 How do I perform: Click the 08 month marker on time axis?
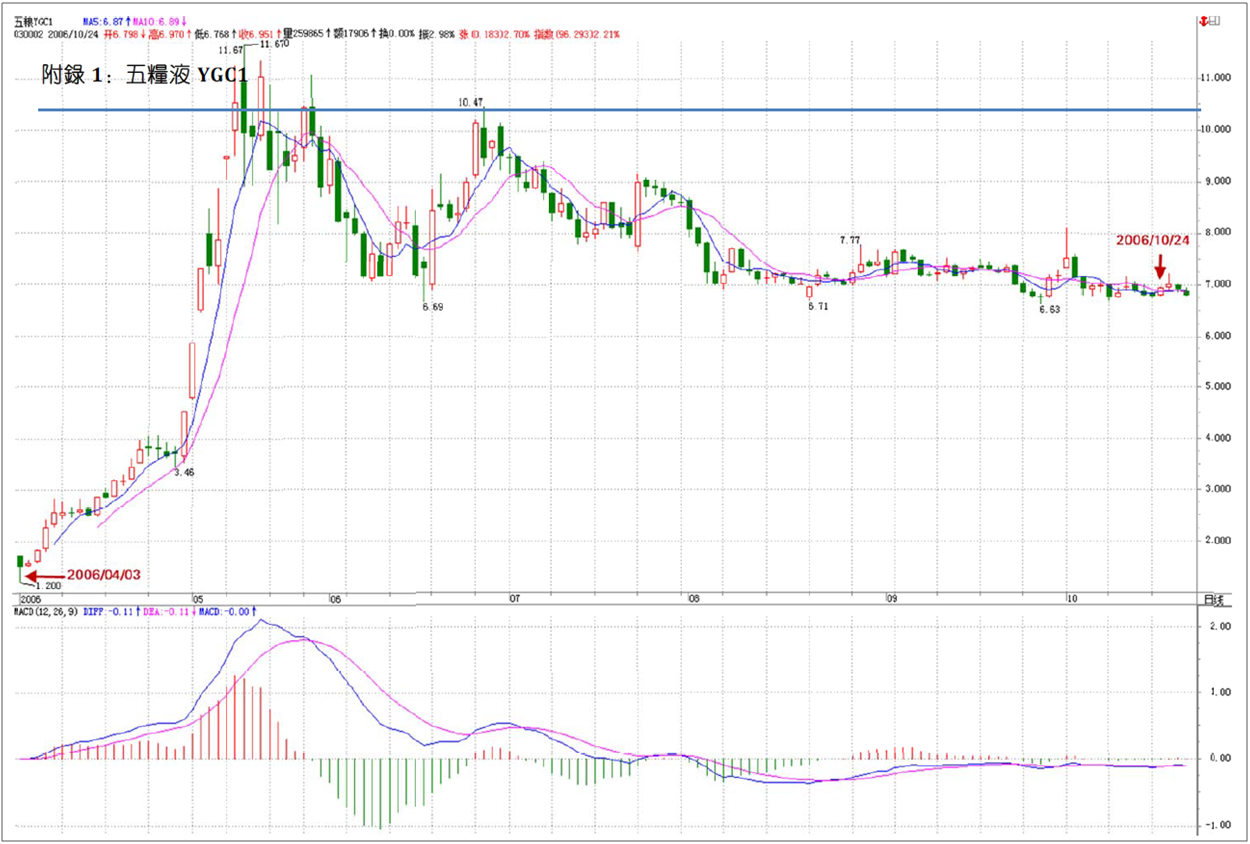click(x=693, y=599)
